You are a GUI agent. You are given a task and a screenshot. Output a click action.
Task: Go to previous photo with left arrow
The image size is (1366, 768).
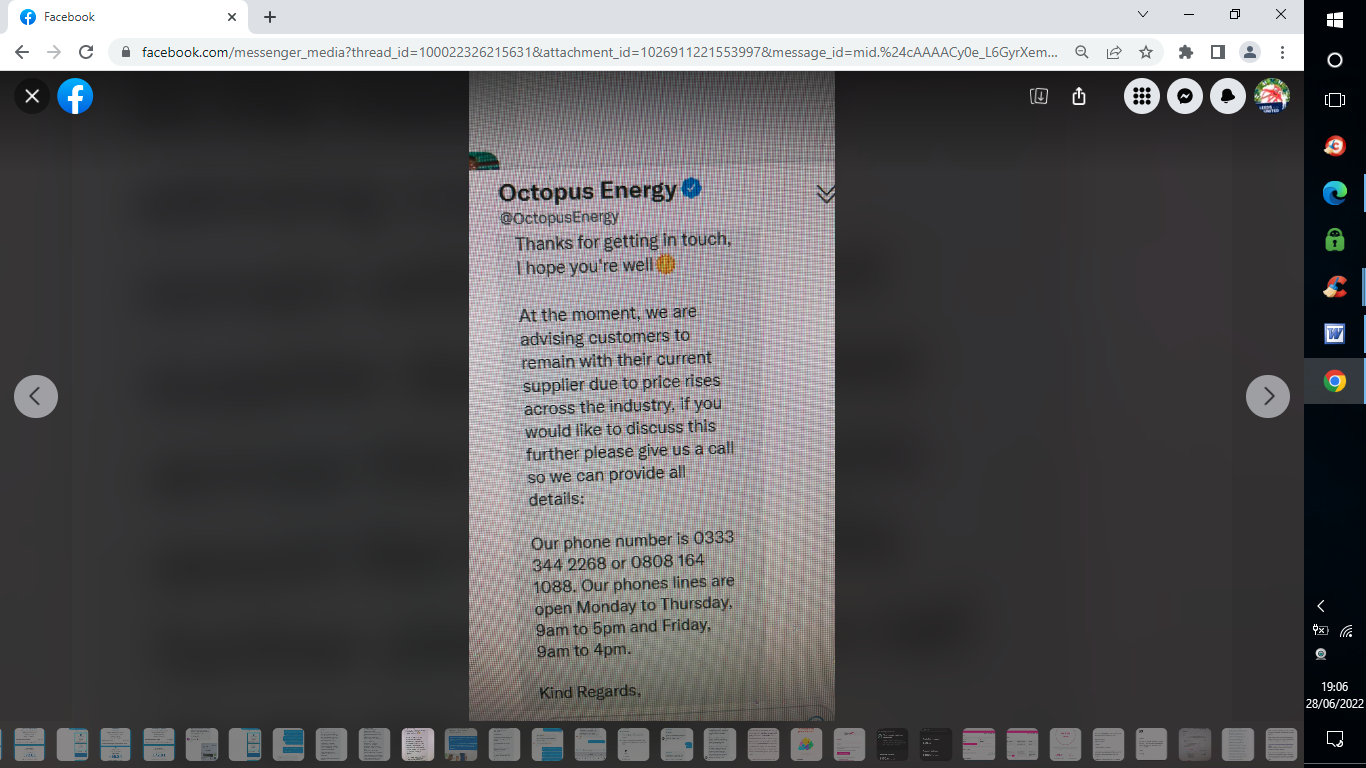point(36,396)
